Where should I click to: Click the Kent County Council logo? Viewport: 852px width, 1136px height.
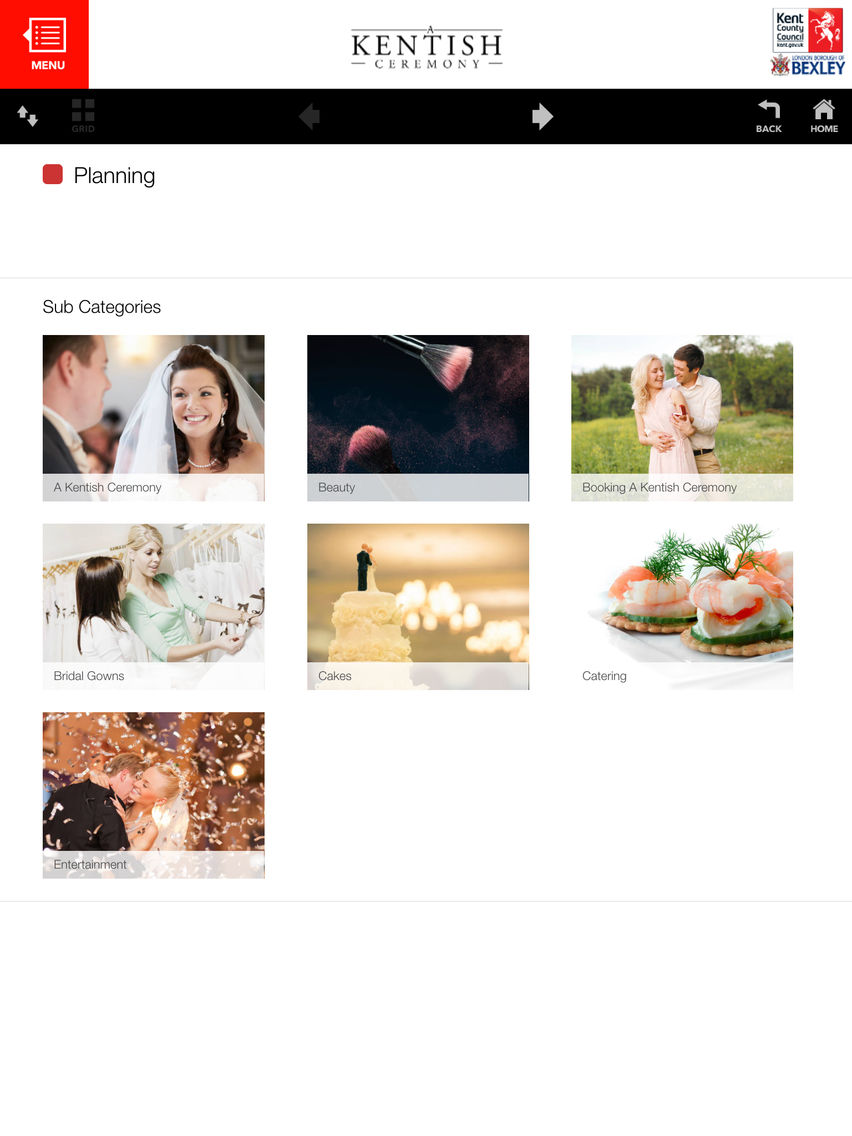[x=808, y=30]
